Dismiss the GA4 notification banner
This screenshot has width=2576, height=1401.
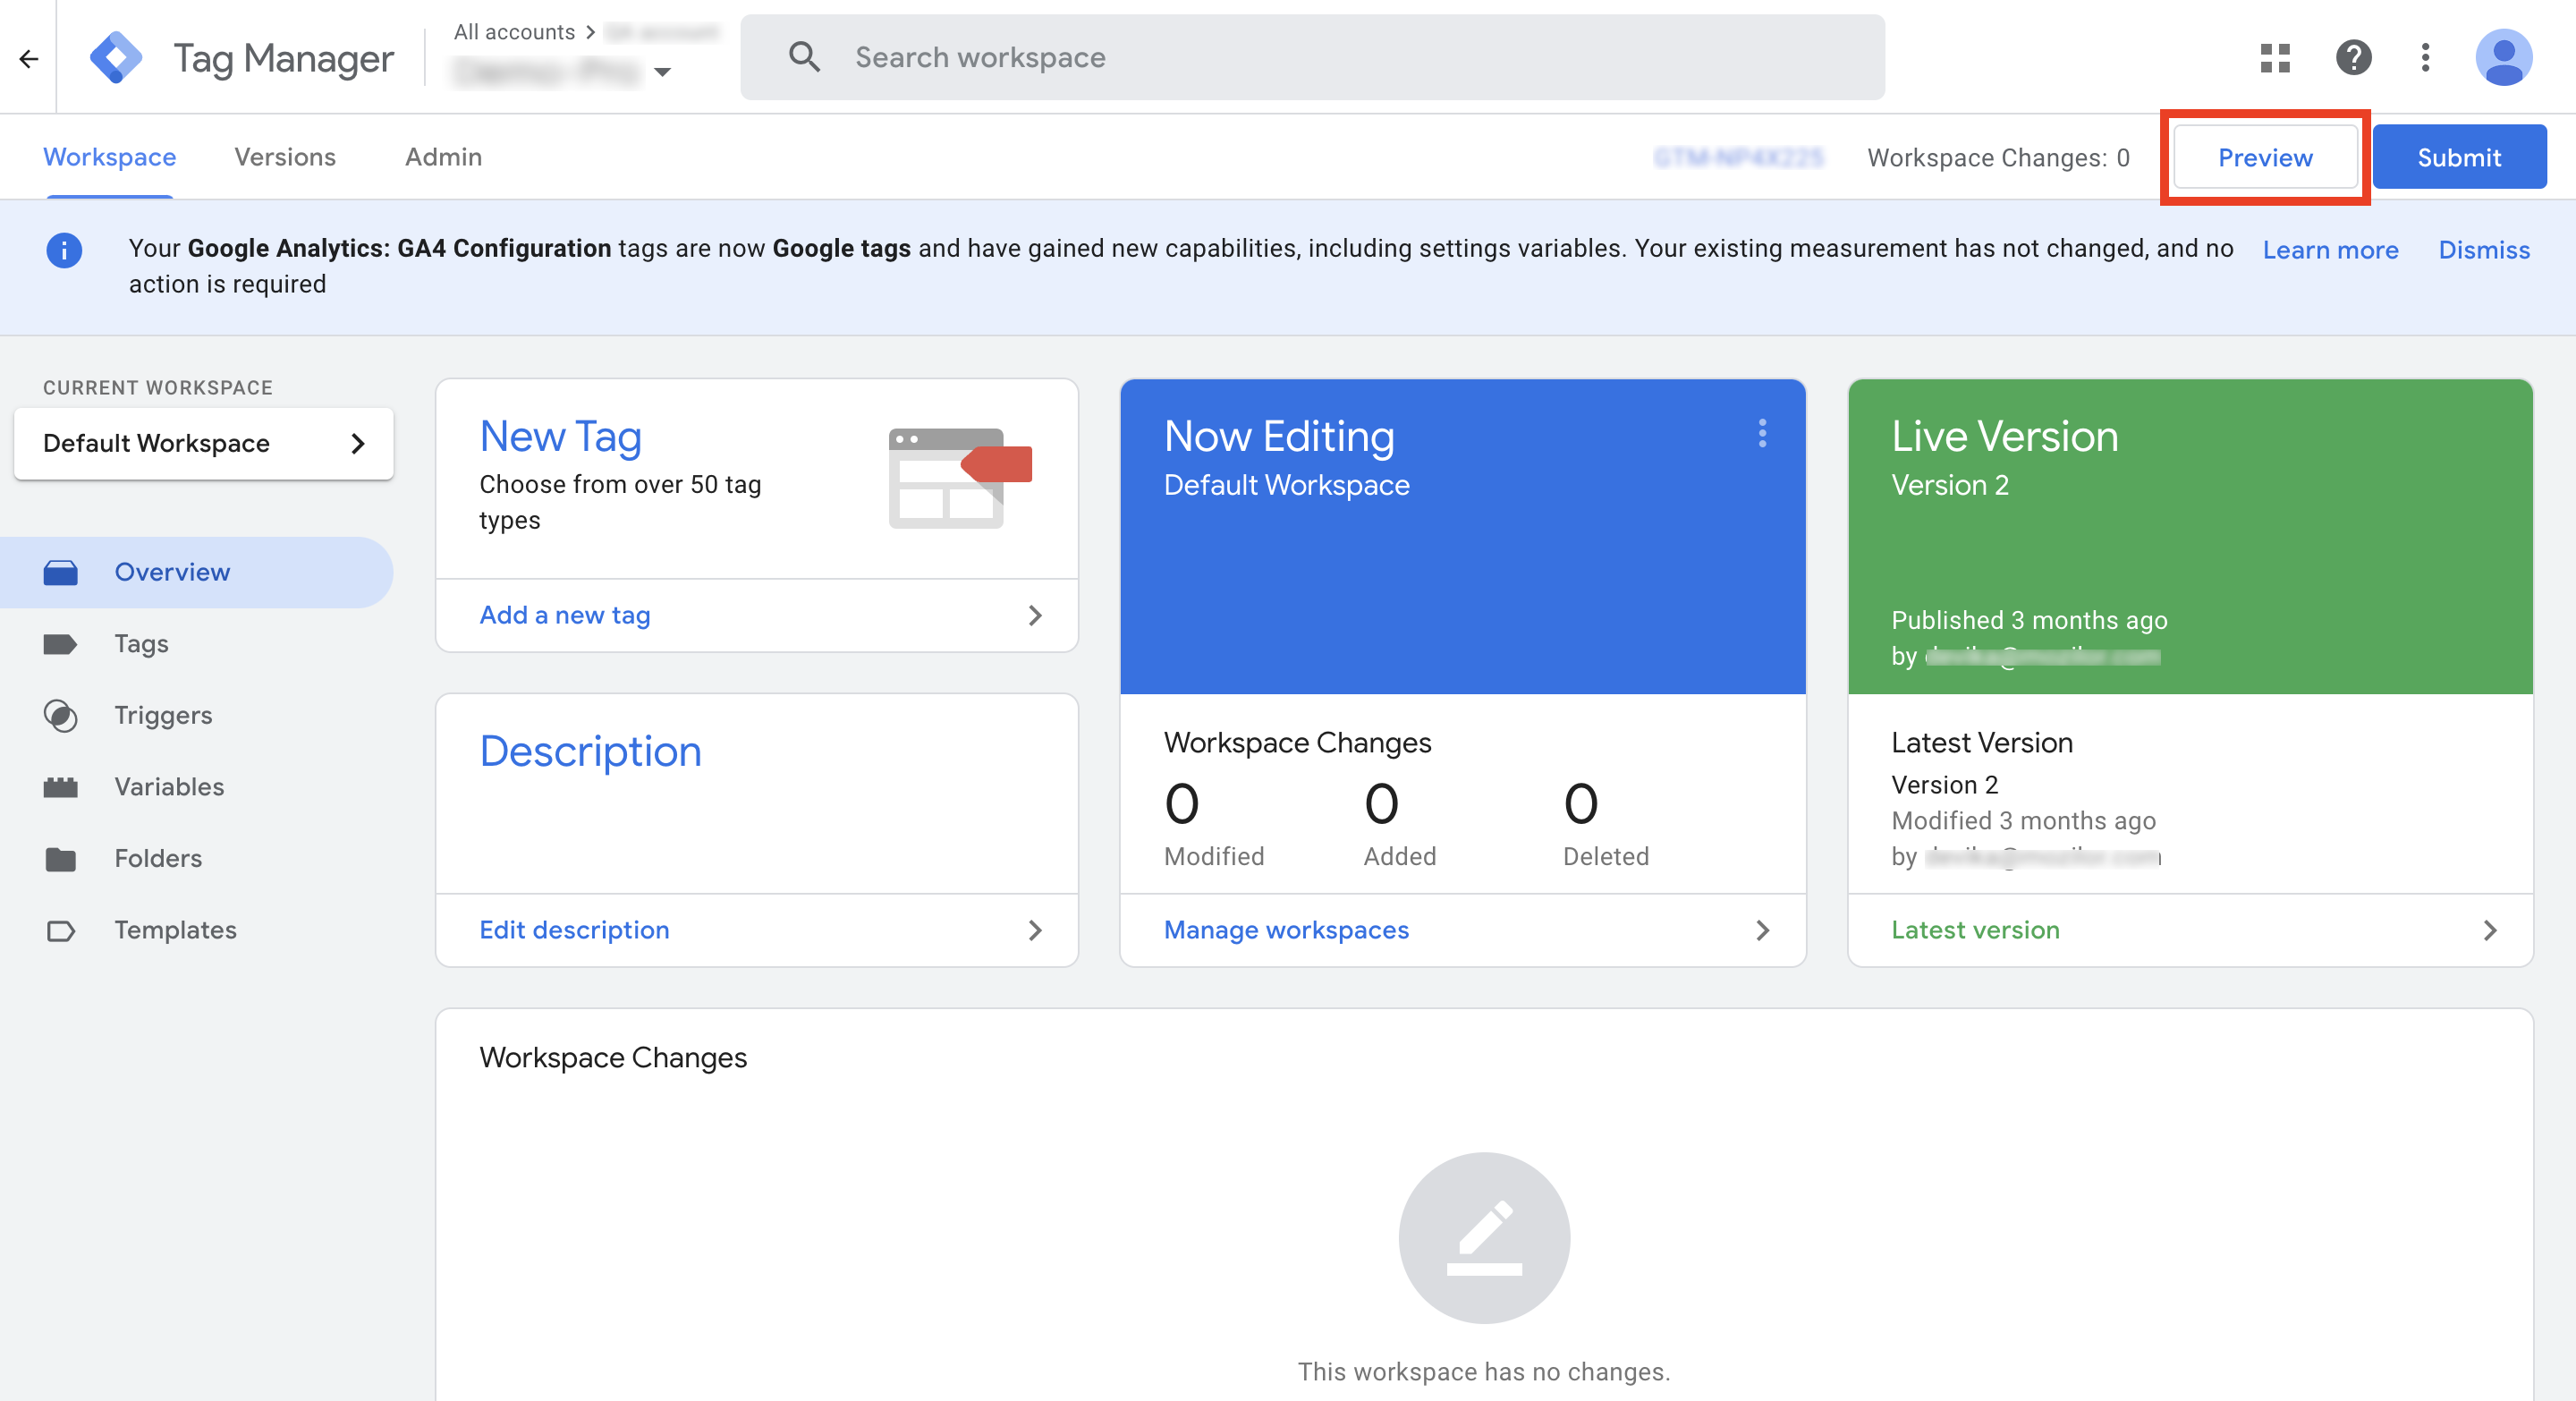[x=2484, y=250]
